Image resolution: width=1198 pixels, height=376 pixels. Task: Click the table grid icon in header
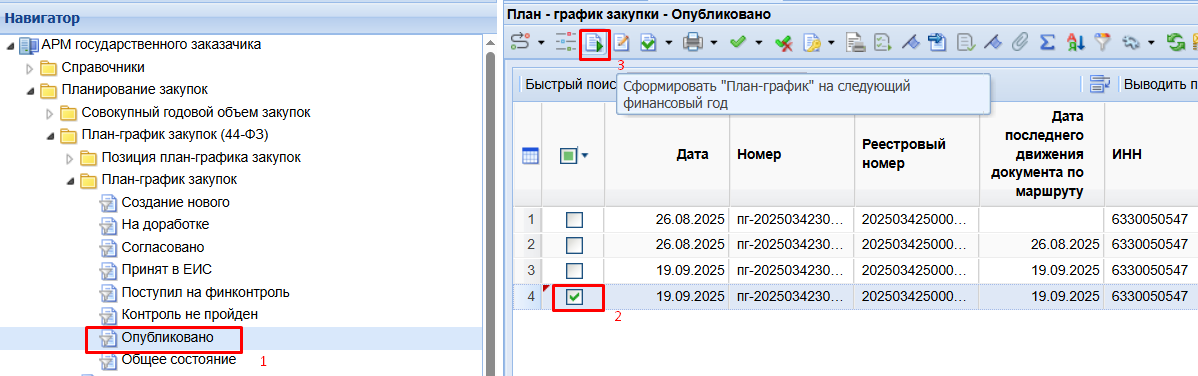(529, 155)
